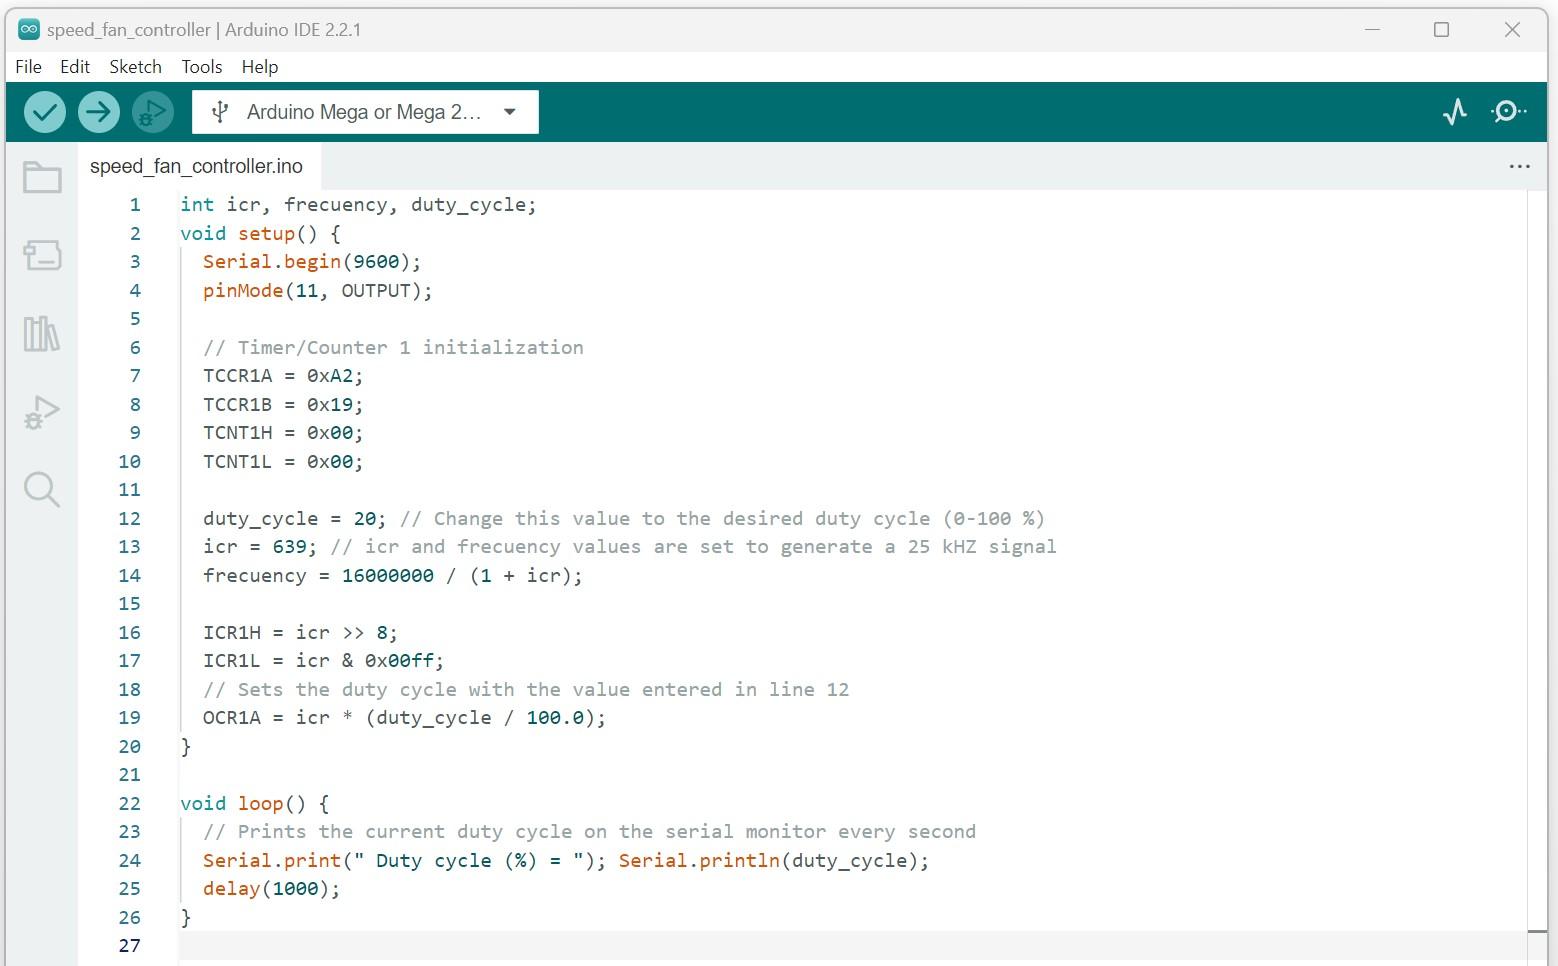Open the Sketch menu
Screen dimensions: 1558x966
[135, 67]
